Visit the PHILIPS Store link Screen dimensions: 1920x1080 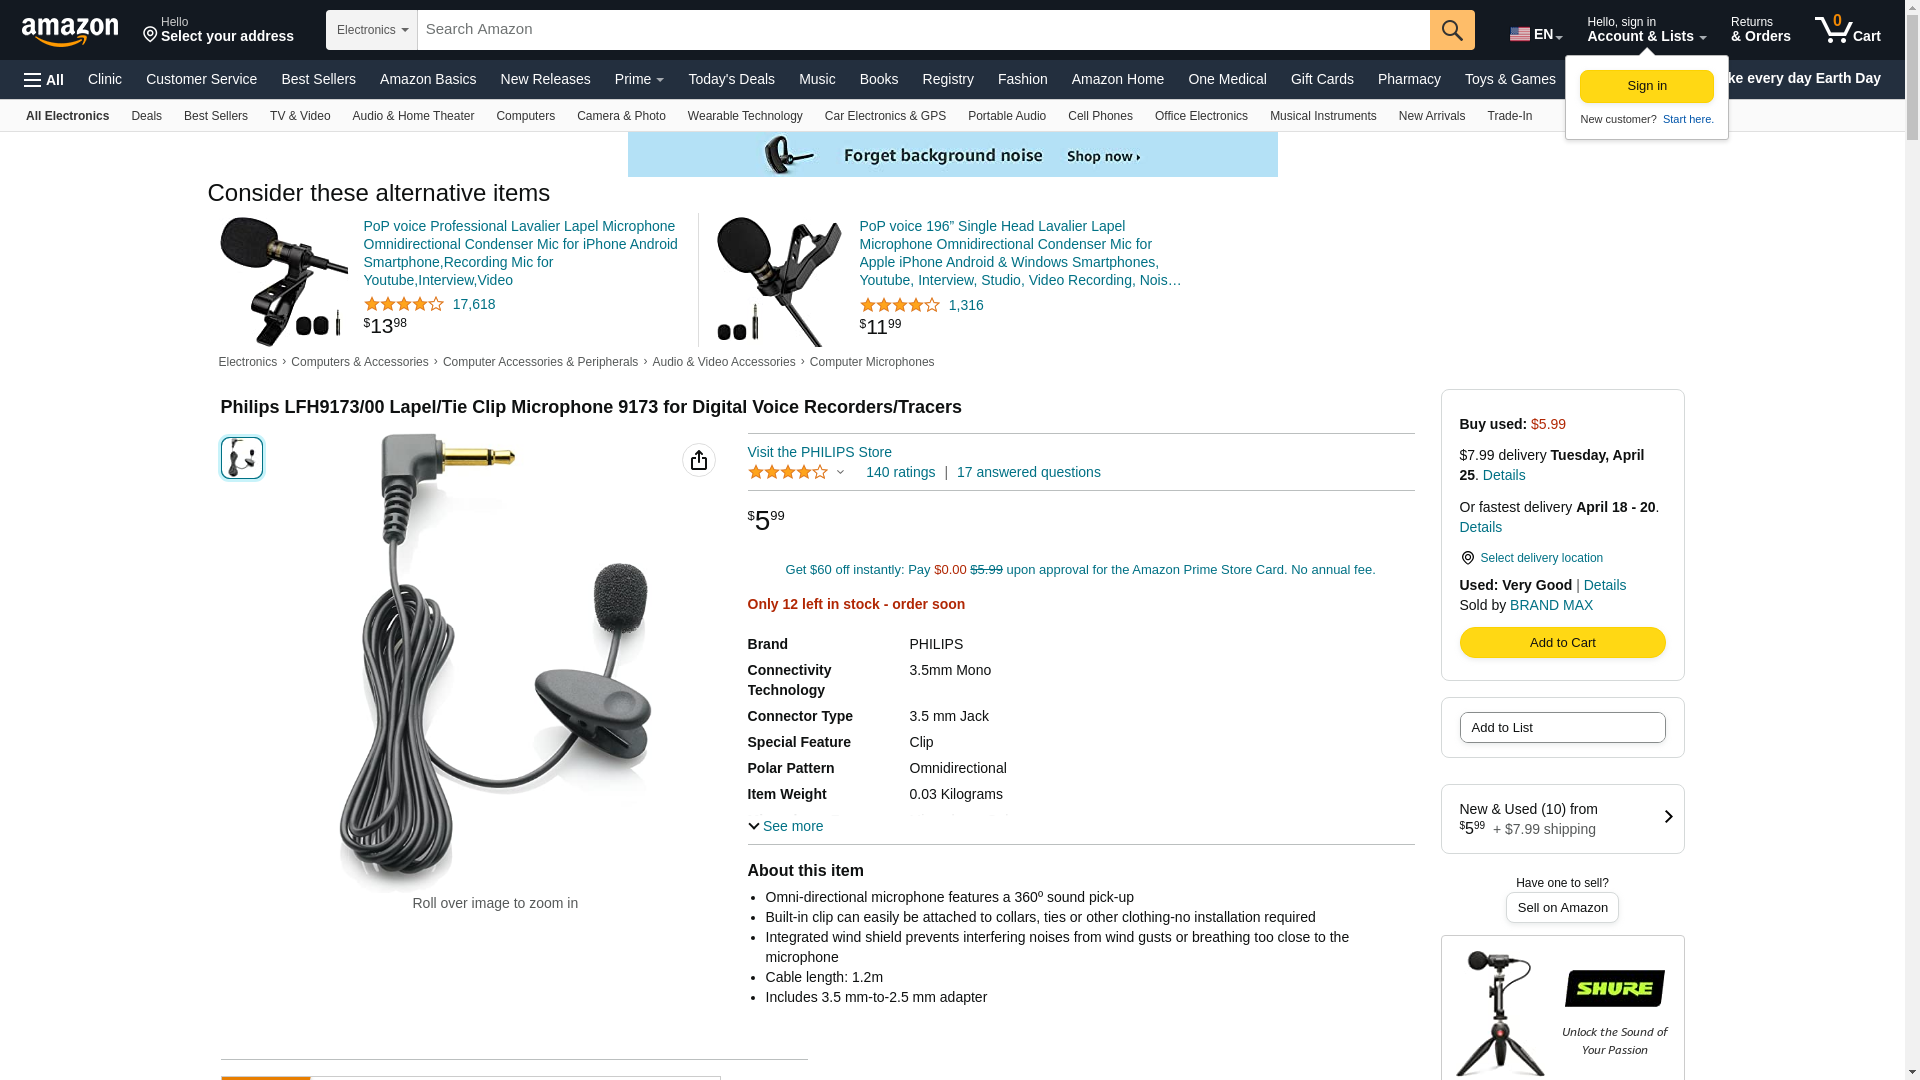point(820,452)
